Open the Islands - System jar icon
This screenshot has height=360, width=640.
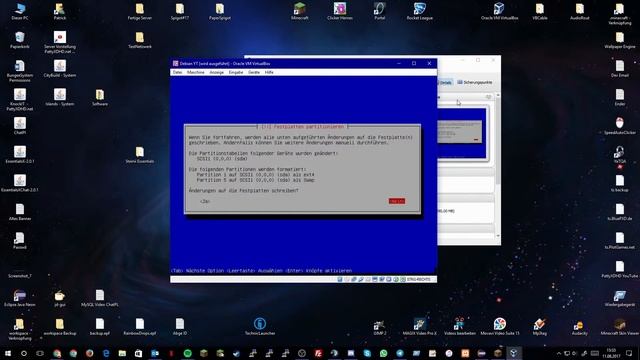60,97
